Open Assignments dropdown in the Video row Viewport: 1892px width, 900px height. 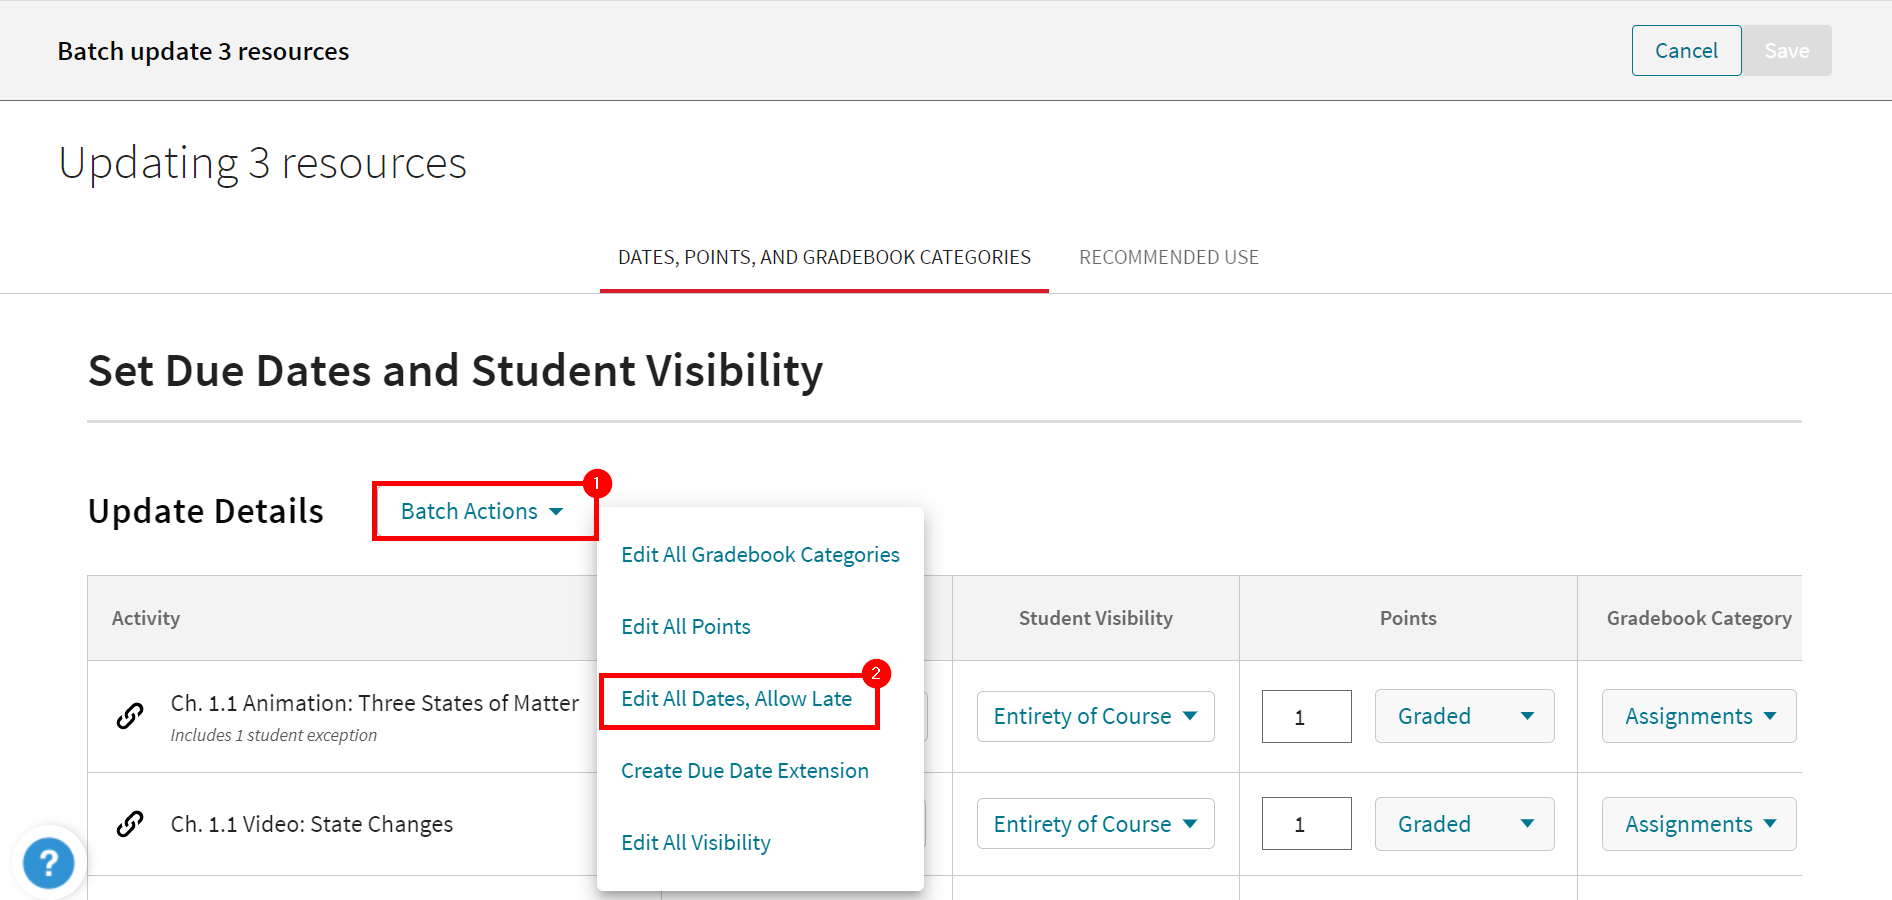(1697, 823)
